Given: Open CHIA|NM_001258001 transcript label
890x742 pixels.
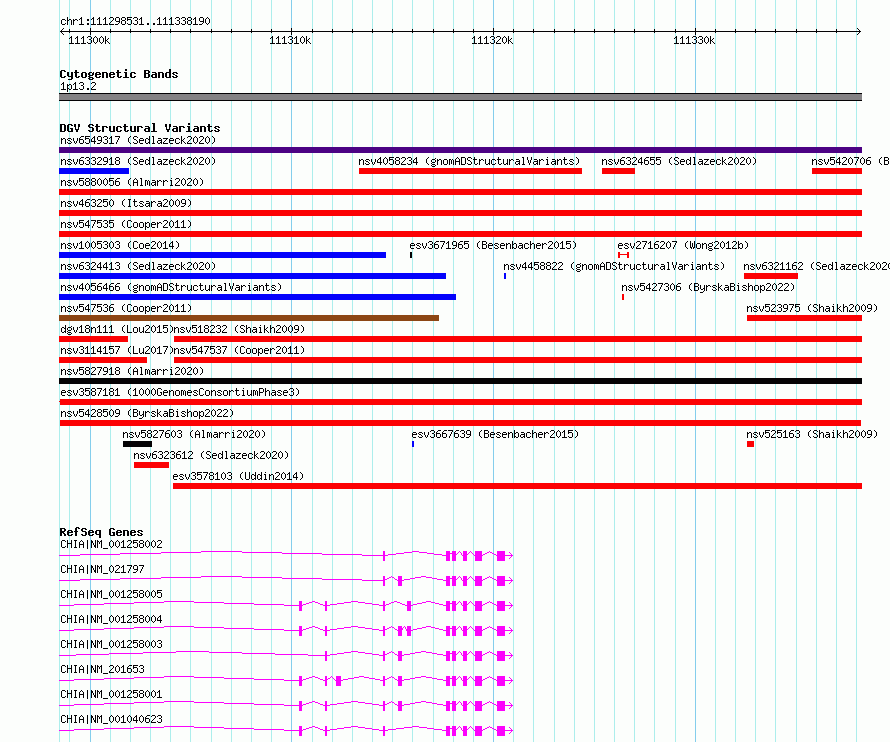Looking at the screenshot, I should pos(111,694).
